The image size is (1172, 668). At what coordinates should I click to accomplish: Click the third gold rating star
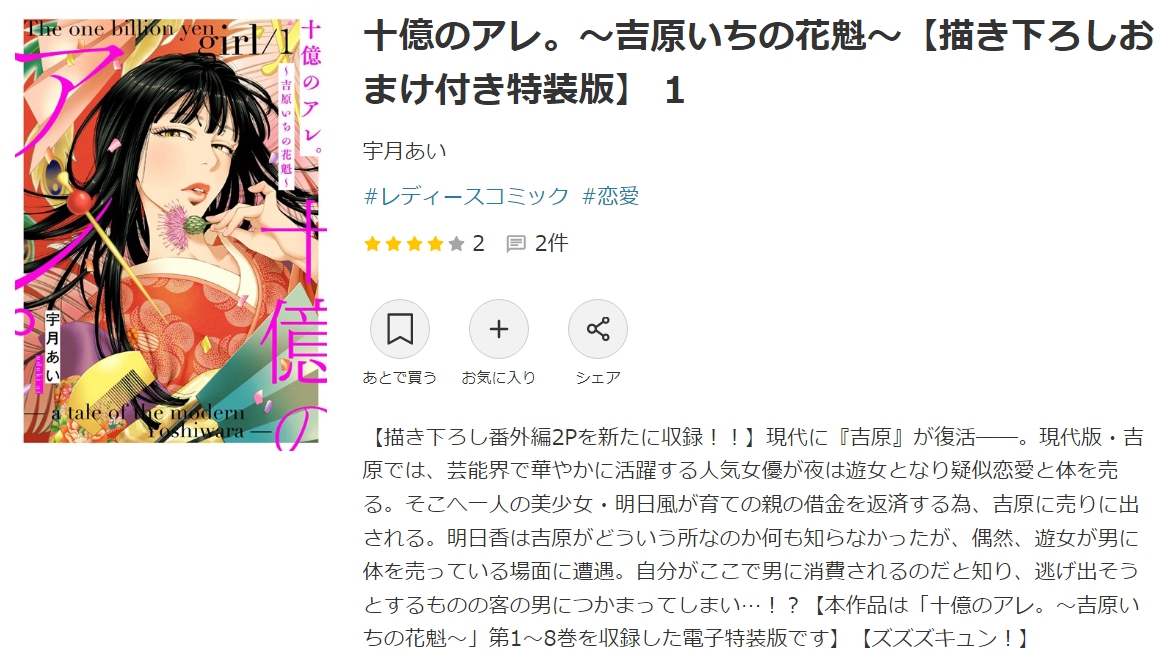tap(414, 244)
